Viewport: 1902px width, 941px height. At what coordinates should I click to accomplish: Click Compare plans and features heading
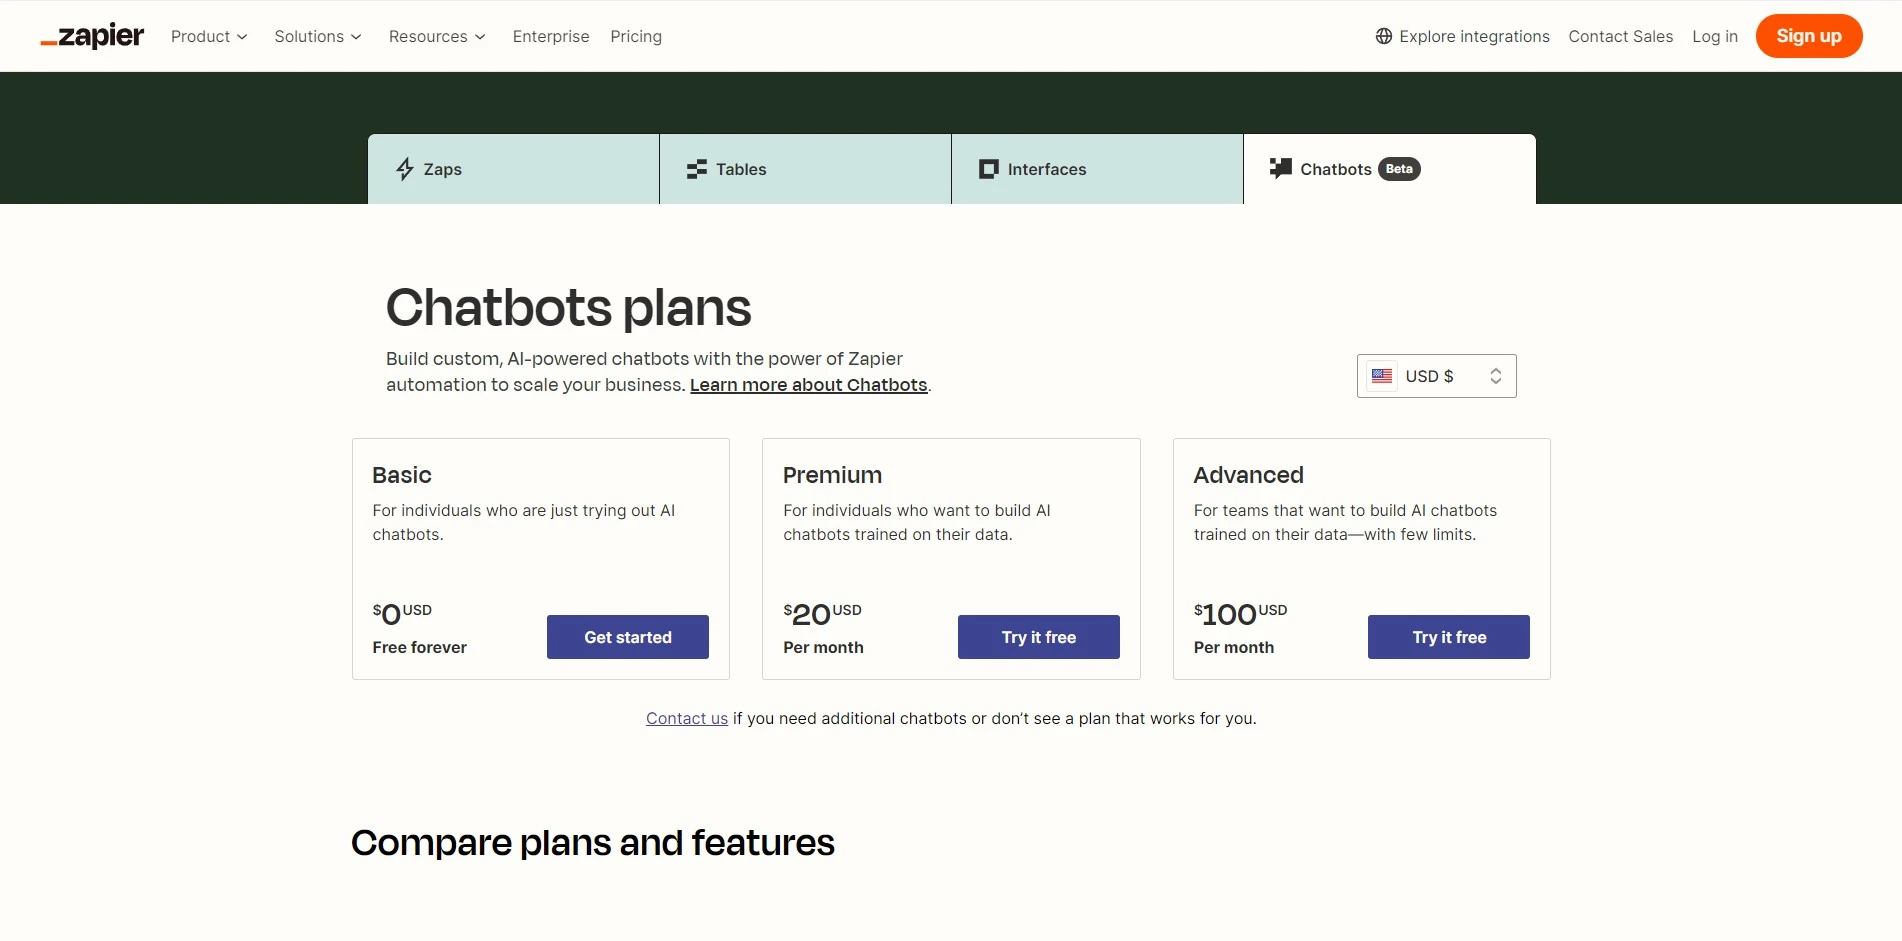(593, 843)
